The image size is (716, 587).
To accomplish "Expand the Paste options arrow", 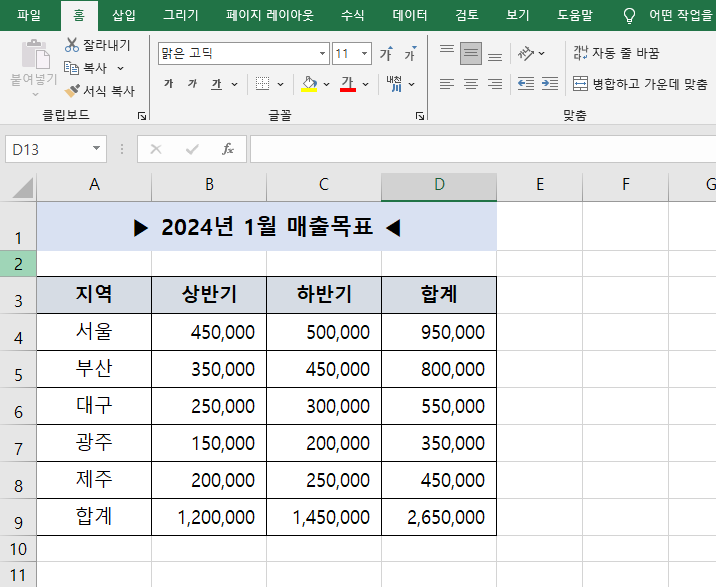I will (35, 95).
